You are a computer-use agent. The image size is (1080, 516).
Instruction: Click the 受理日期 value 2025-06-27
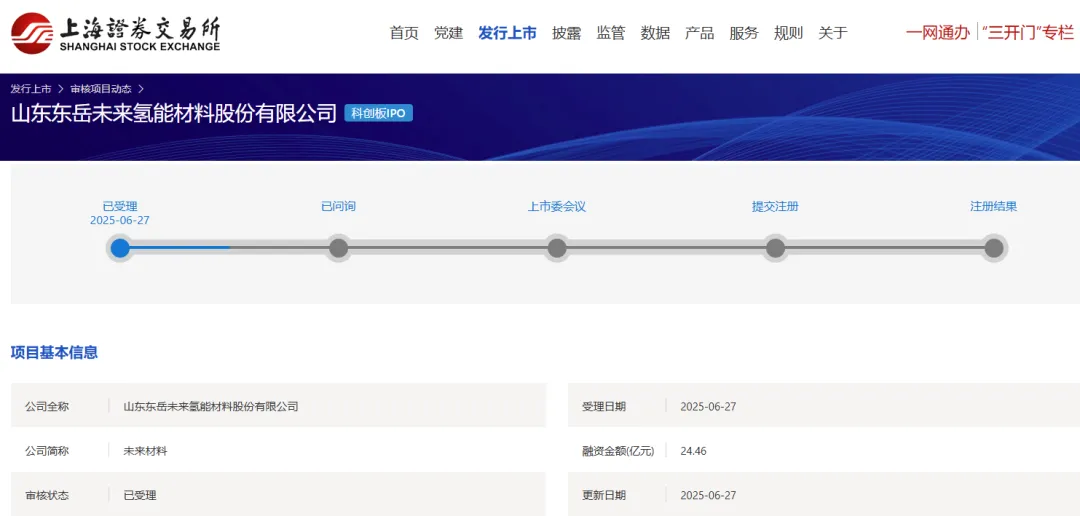[708, 406]
